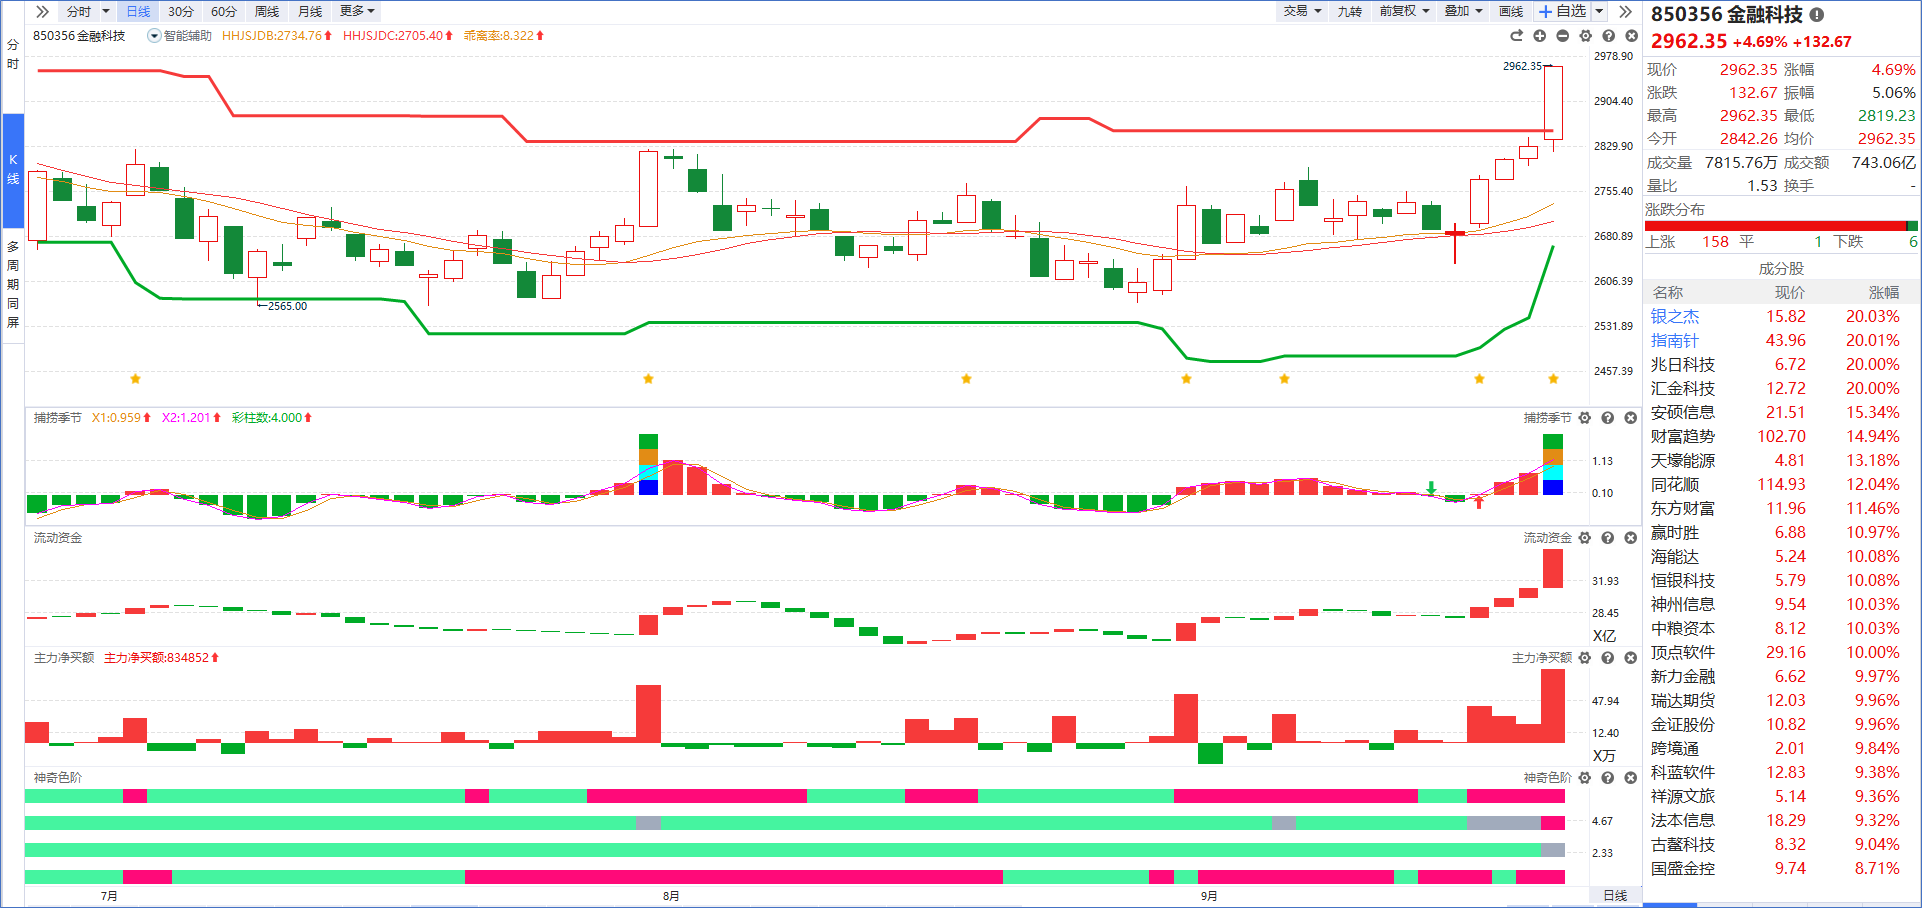Switch to the 60分 period tab

224,11
